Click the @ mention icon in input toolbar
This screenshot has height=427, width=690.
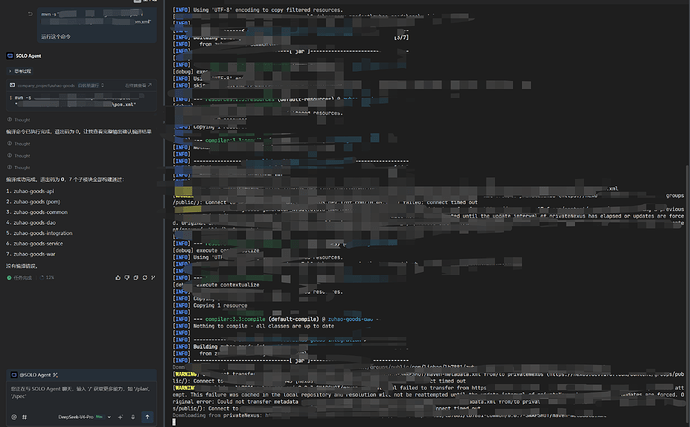click(x=14, y=417)
